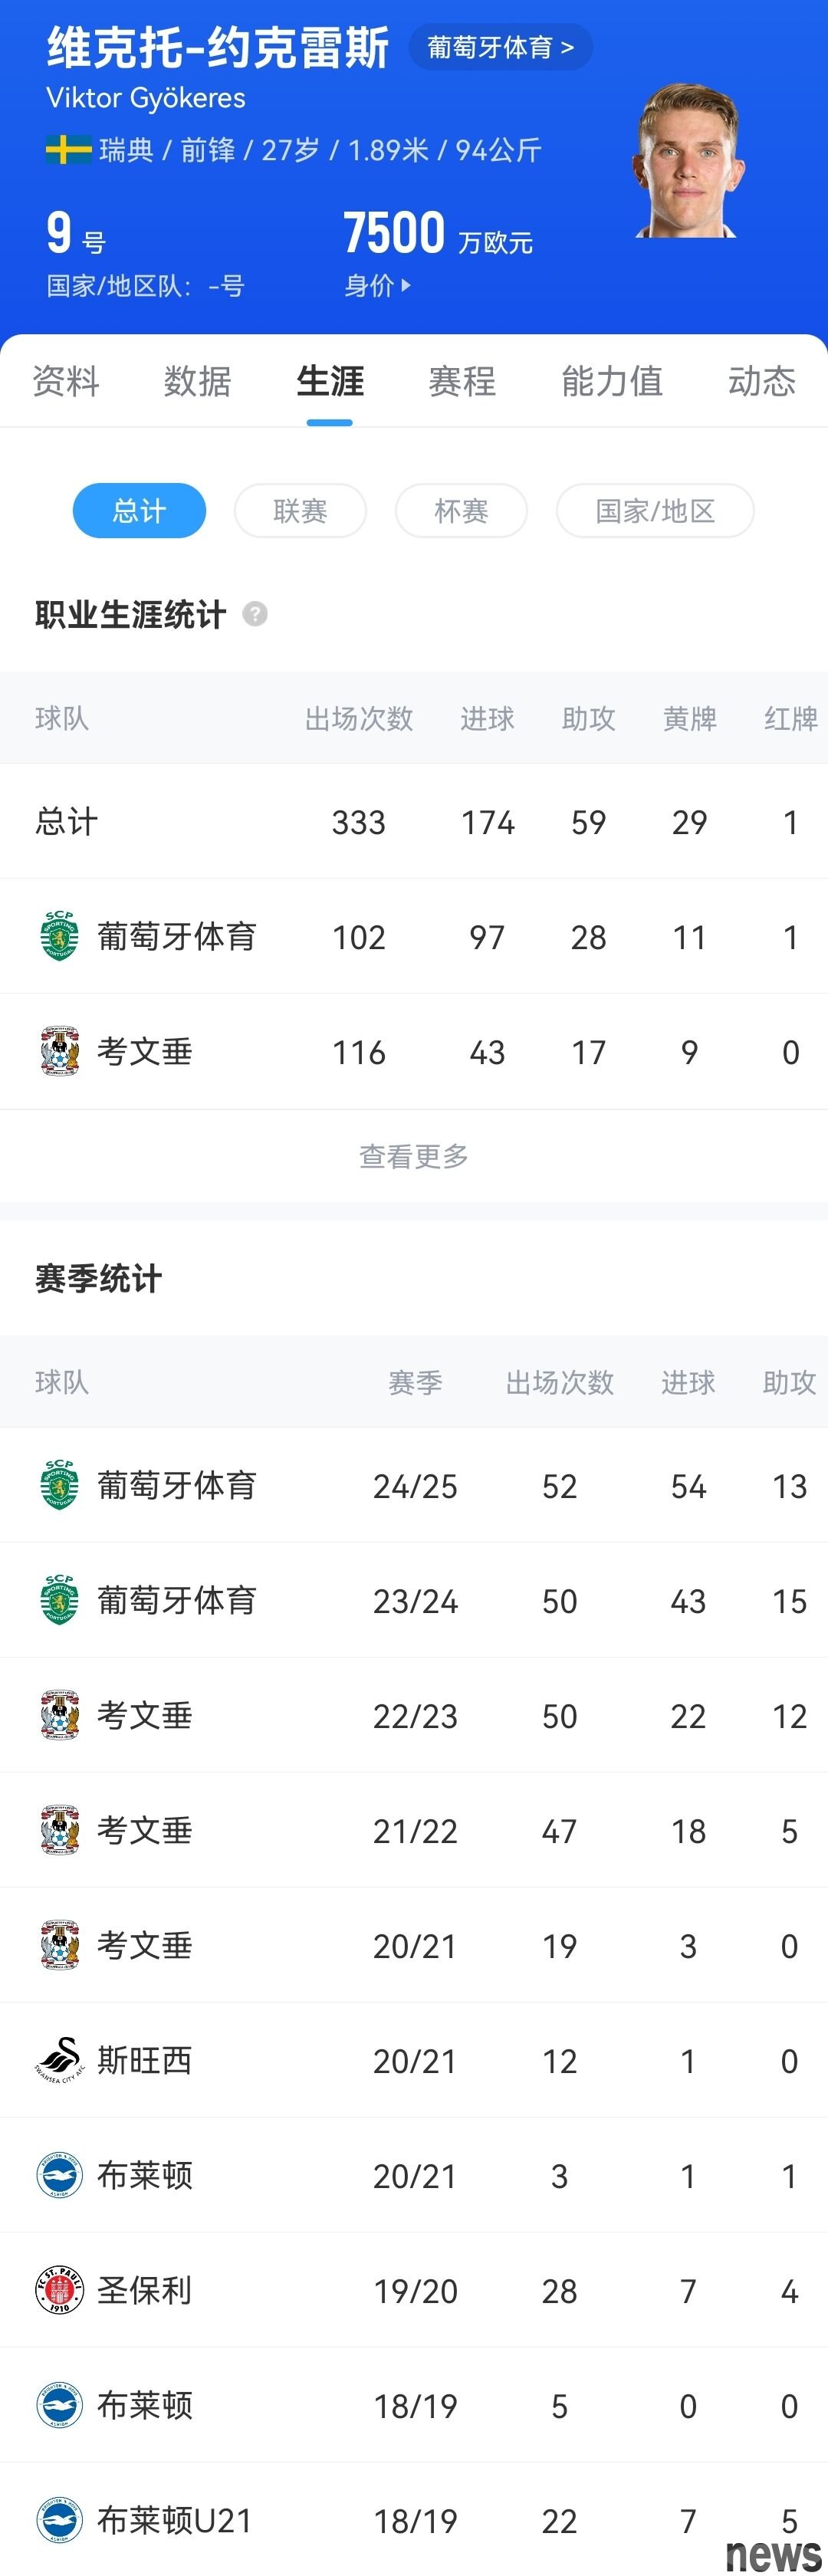This screenshot has width=828, height=2576.
Task: Click Brighton crest in the 20/21 row
Action: coord(60,2175)
